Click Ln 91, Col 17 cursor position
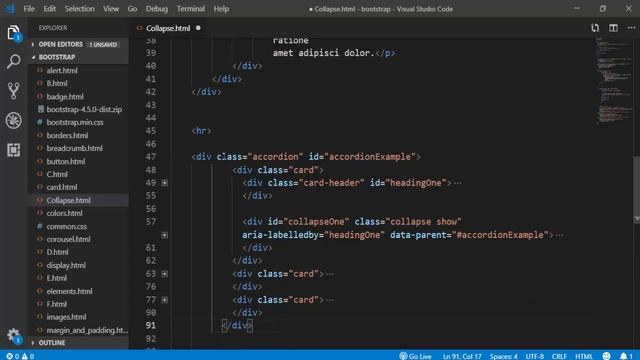This screenshot has height=360, width=640. point(462,356)
